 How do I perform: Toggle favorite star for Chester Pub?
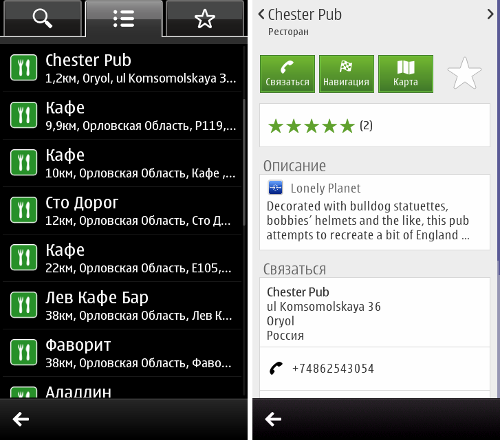[464, 73]
